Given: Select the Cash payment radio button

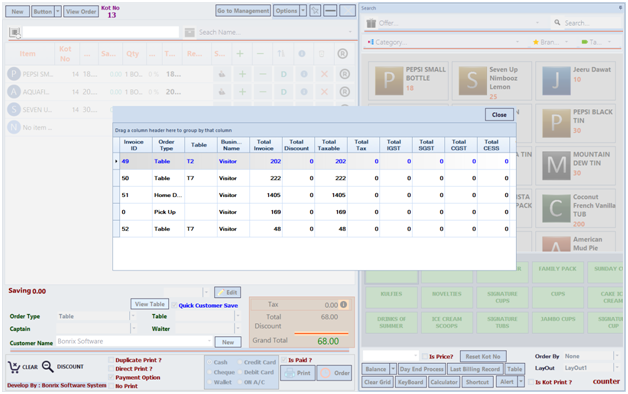Looking at the screenshot, I should 209,362.
